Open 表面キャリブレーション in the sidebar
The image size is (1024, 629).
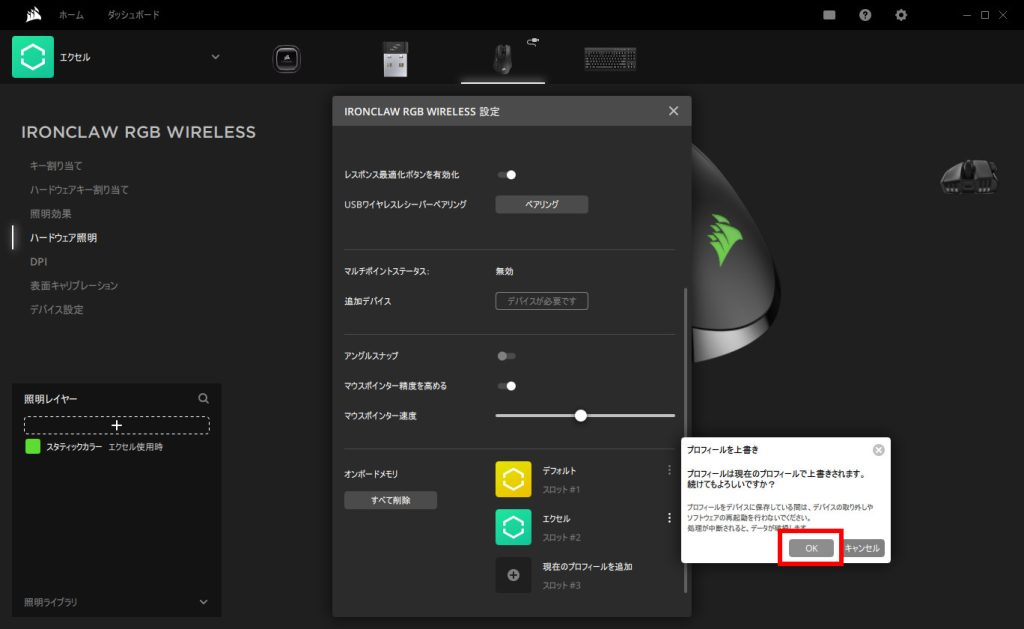74,285
